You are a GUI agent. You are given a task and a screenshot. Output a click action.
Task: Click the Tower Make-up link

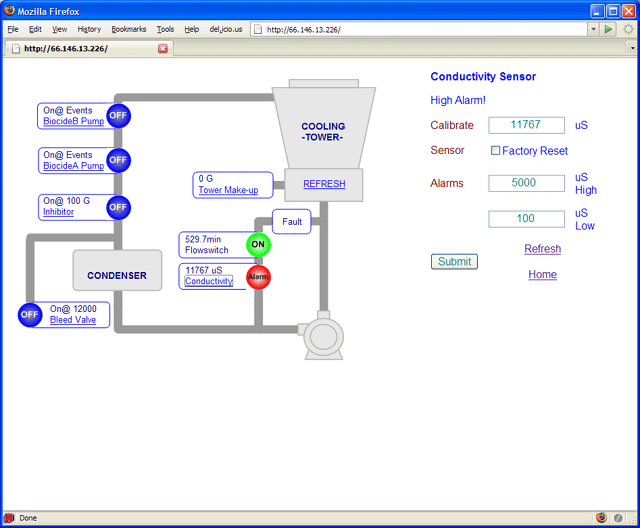click(x=228, y=190)
